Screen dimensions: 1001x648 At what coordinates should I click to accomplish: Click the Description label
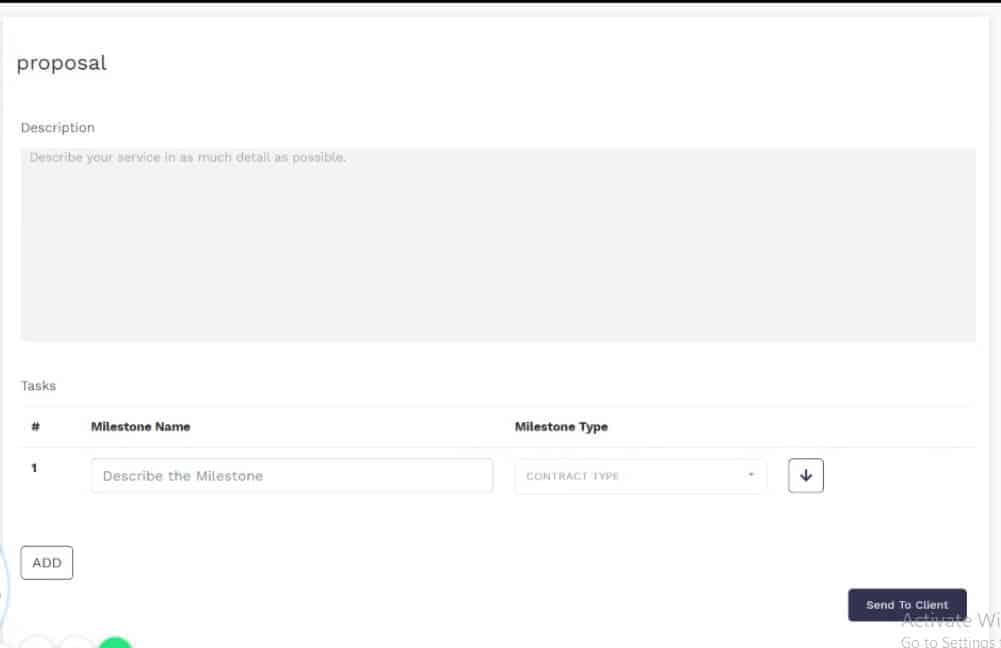(57, 128)
